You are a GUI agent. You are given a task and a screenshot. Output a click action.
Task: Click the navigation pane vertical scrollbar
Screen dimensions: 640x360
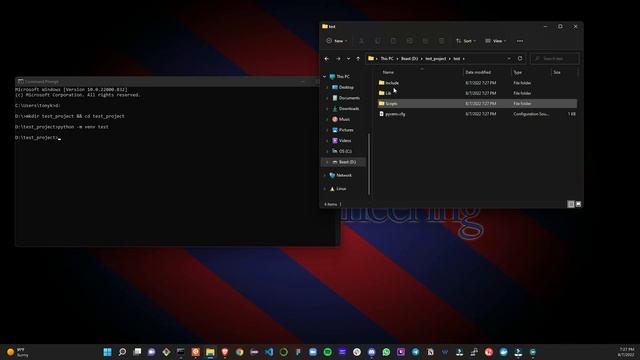click(369, 163)
